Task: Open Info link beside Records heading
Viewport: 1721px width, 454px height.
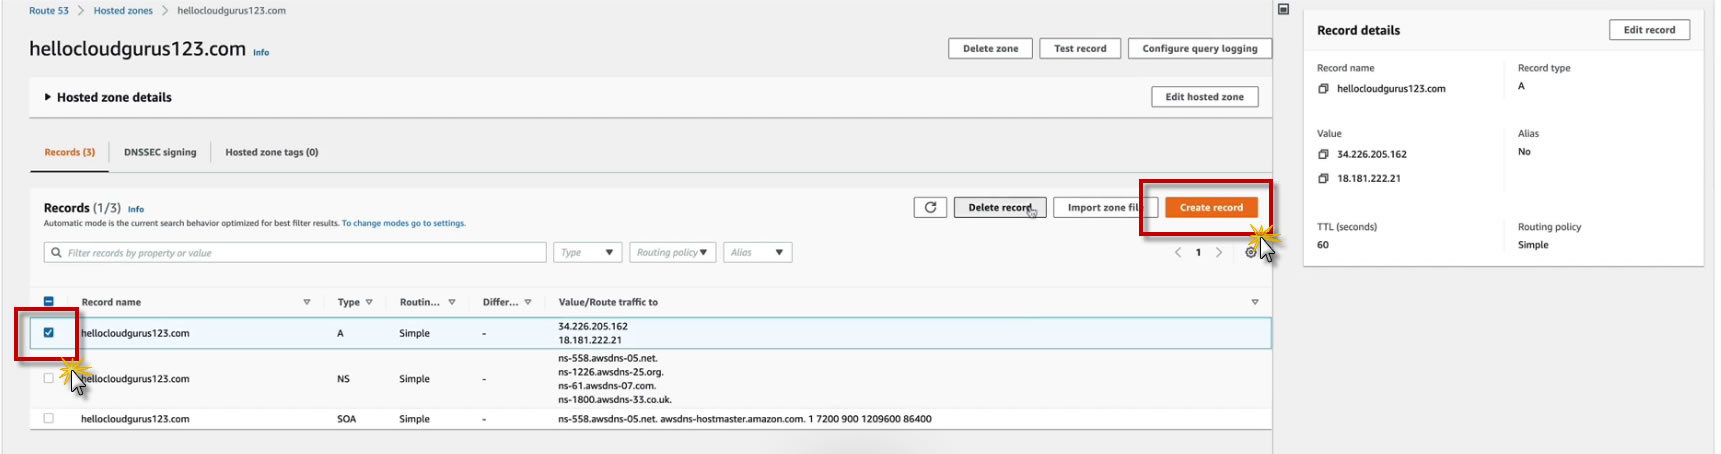Action: [136, 209]
